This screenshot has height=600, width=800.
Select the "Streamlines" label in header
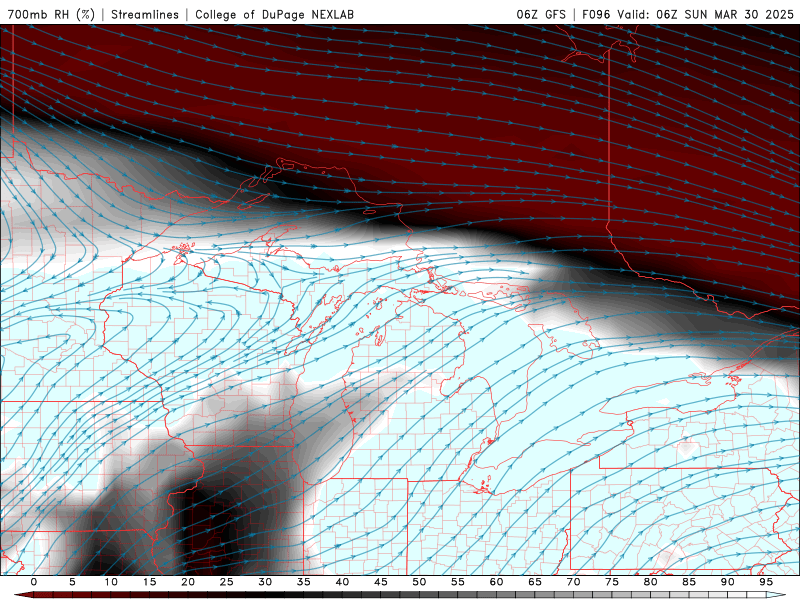coord(145,14)
